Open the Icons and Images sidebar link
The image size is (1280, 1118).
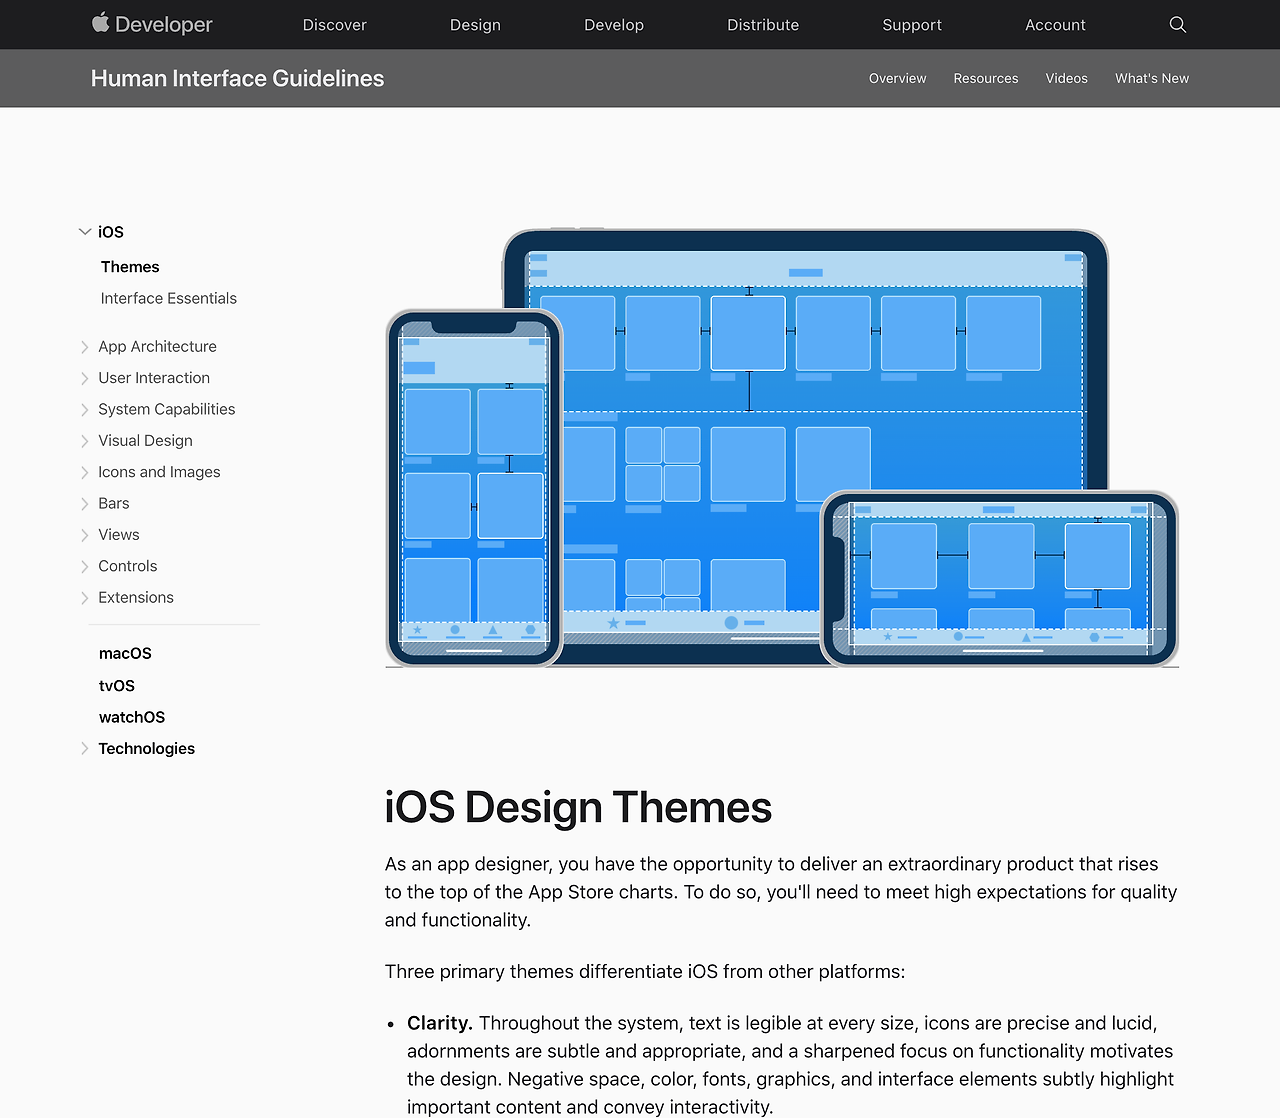pos(159,472)
